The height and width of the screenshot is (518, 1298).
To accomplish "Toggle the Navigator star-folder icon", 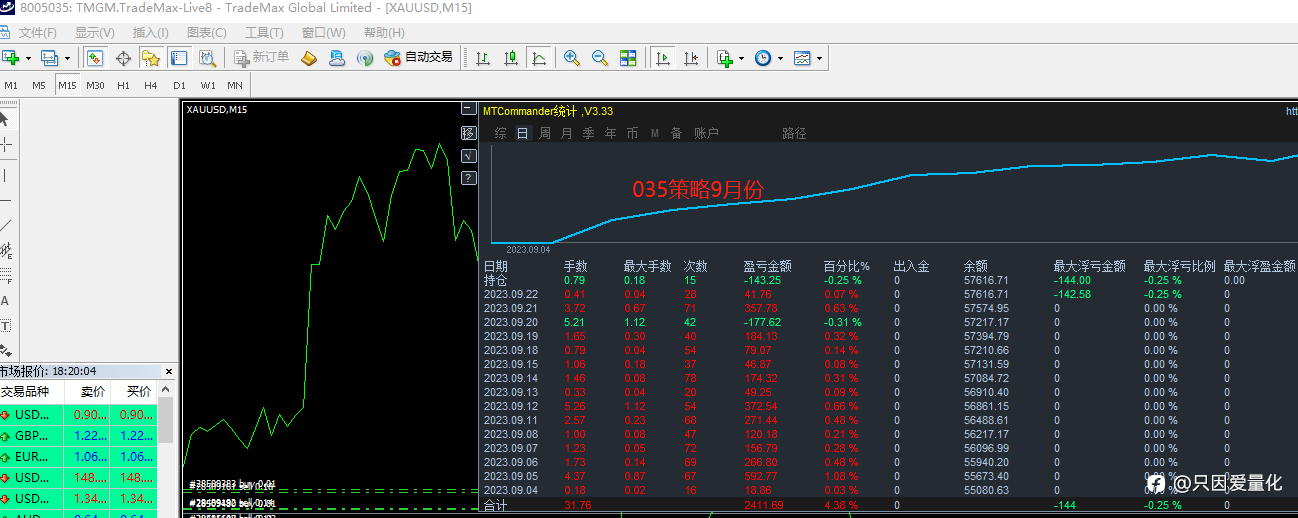I will tap(151, 58).
